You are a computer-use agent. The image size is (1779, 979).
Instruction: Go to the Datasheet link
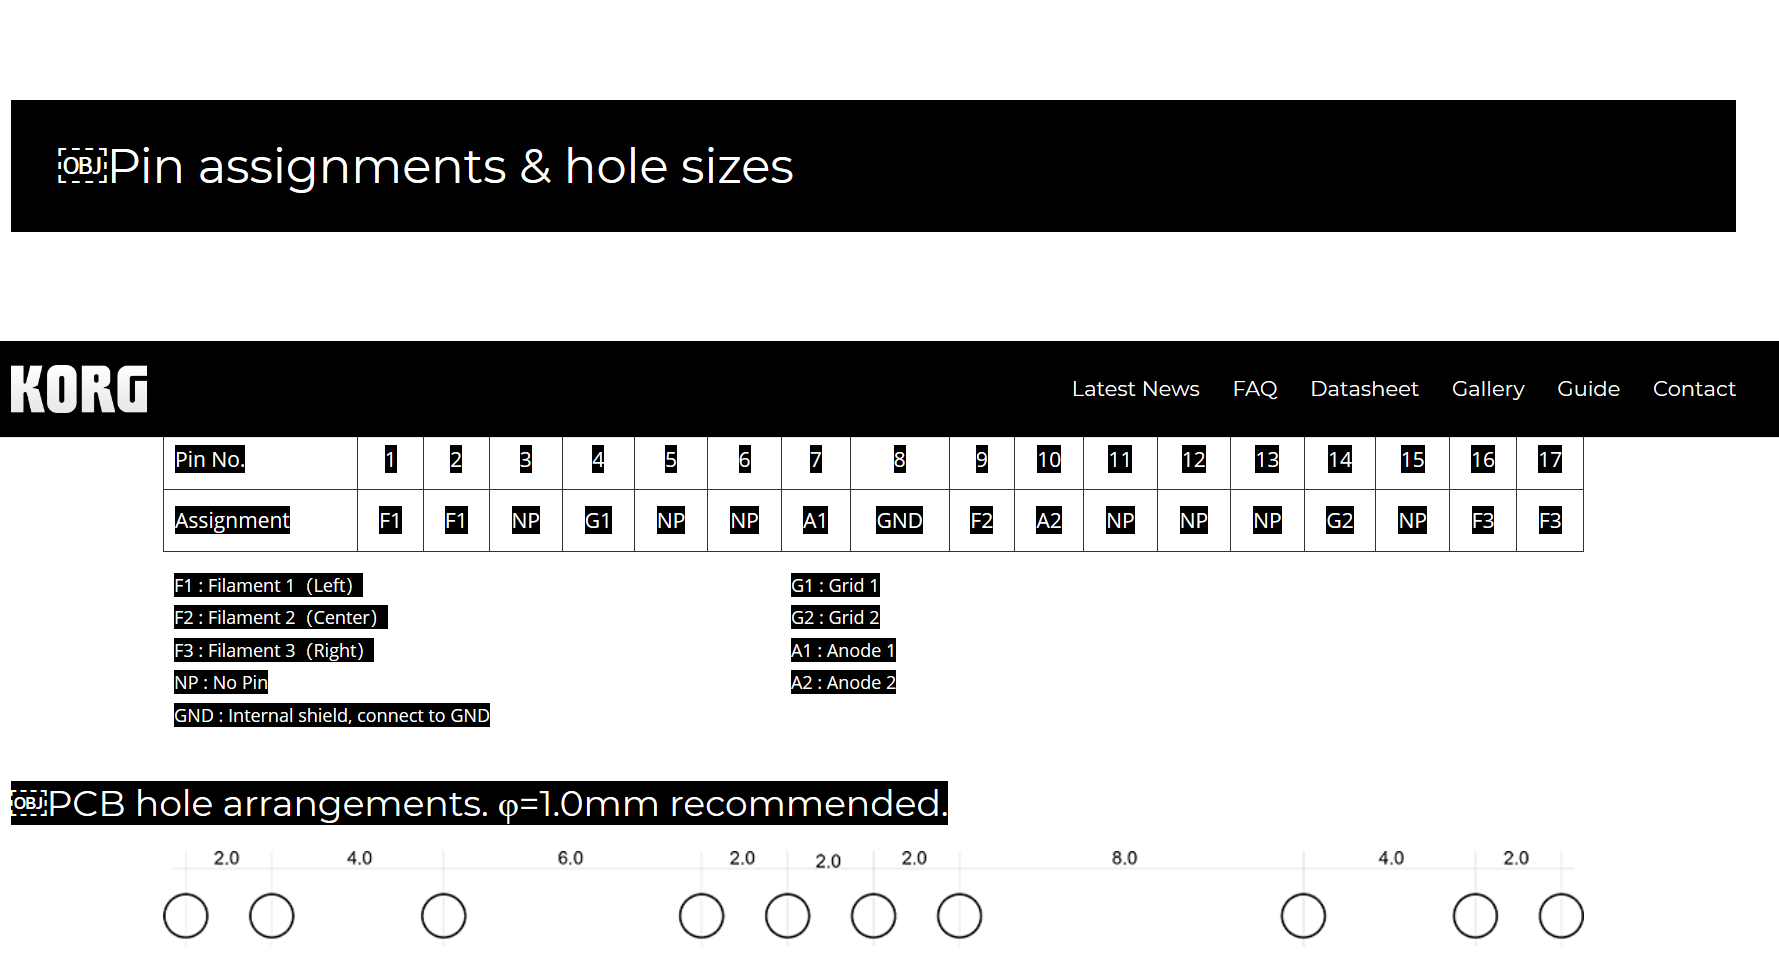click(x=1364, y=389)
